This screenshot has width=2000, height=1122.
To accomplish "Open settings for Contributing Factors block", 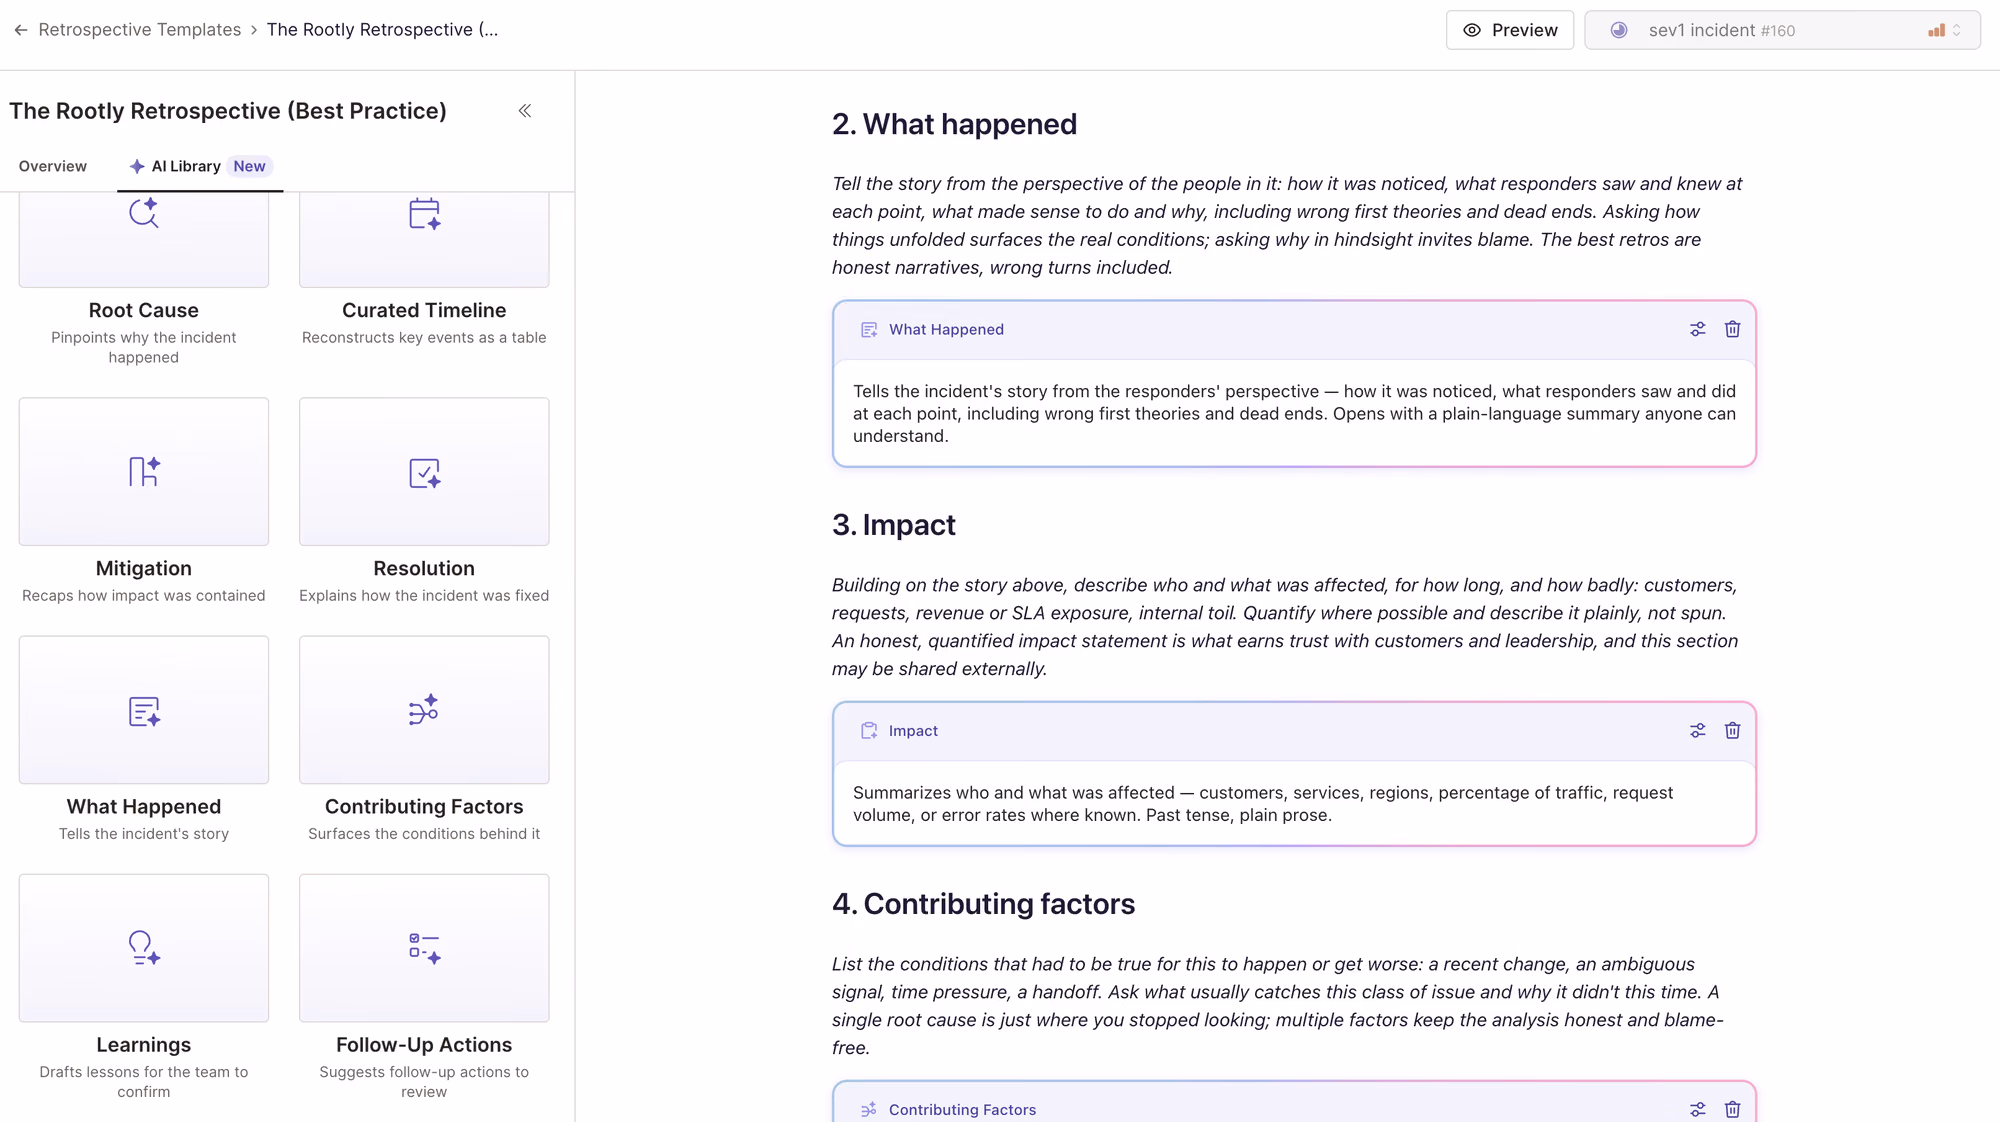I will 1698,1109.
